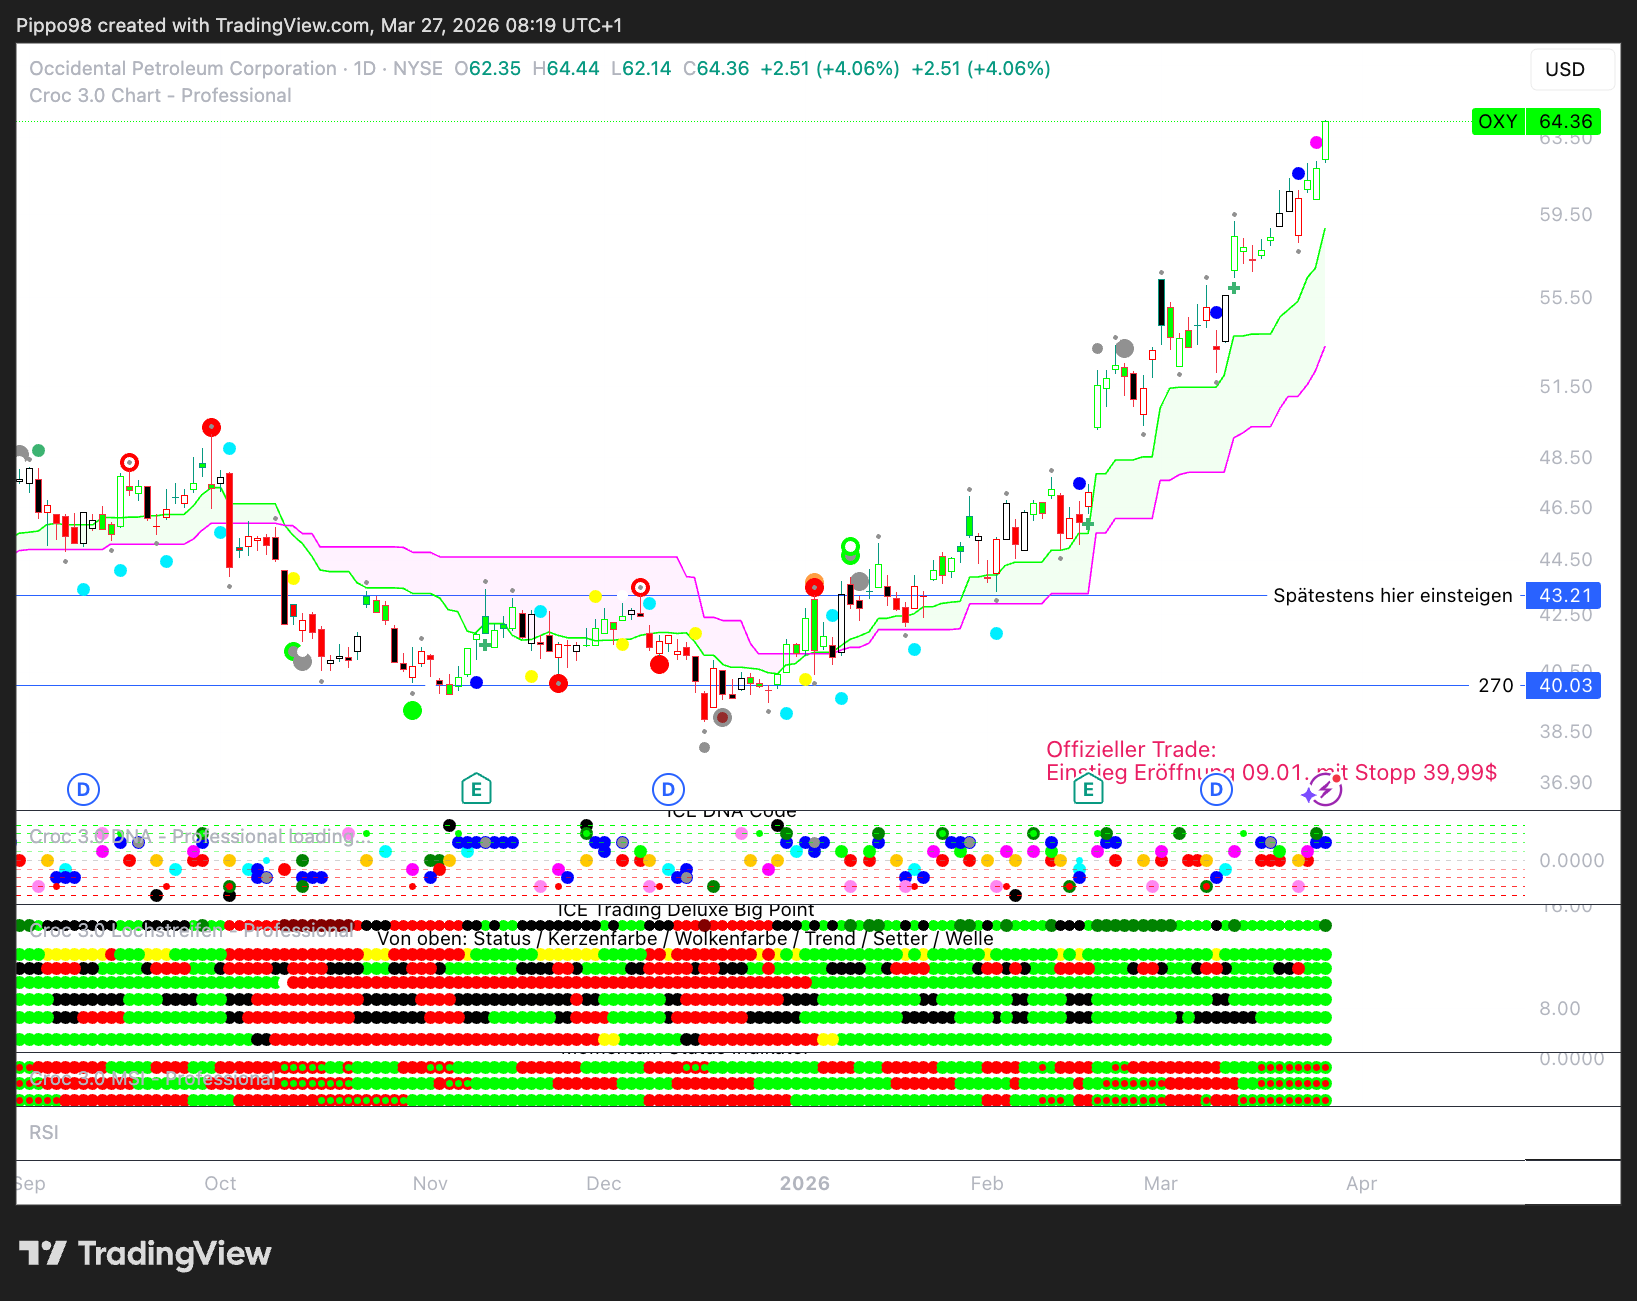
Task: Click the blue 43.21 price level label
Action: [x=1564, y=596]
